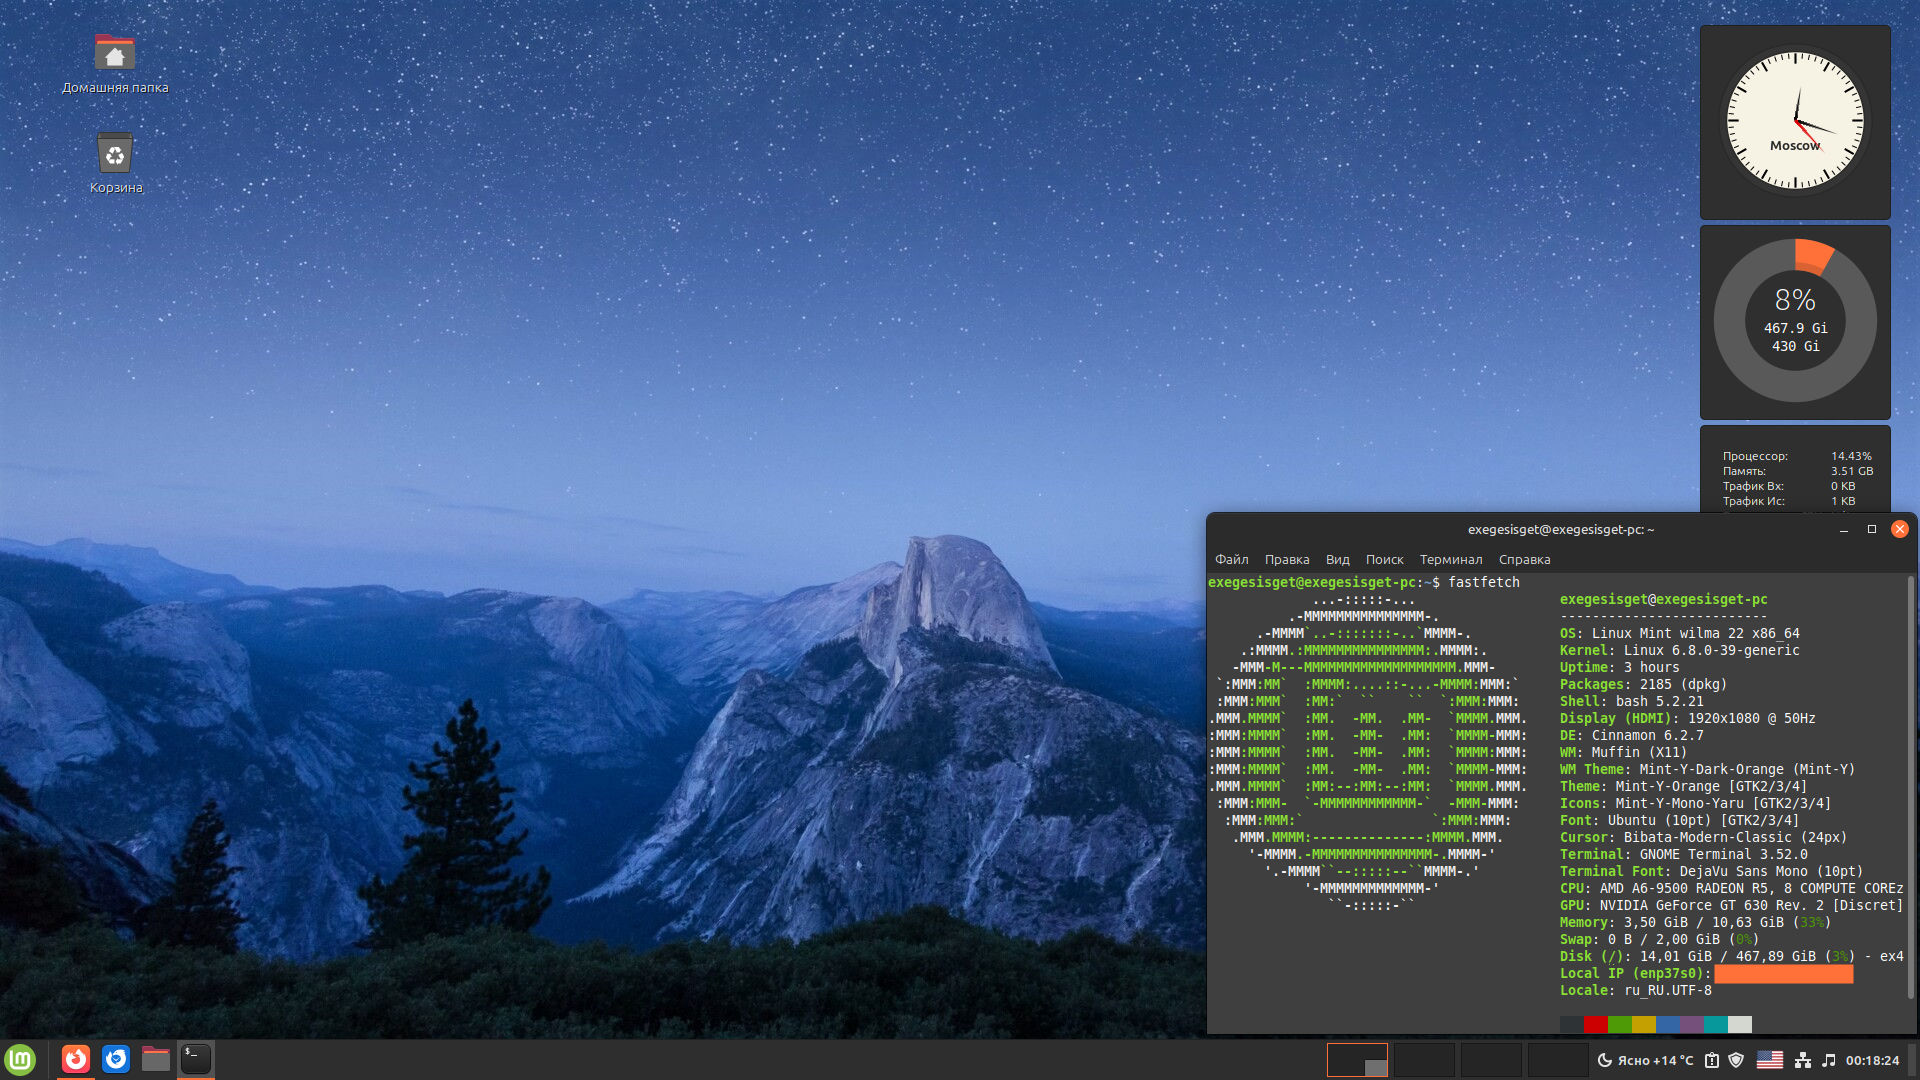The image size is (1920, 1080).
Task: Switch keyboard layout via US flag
Action: [1770, 1060]
